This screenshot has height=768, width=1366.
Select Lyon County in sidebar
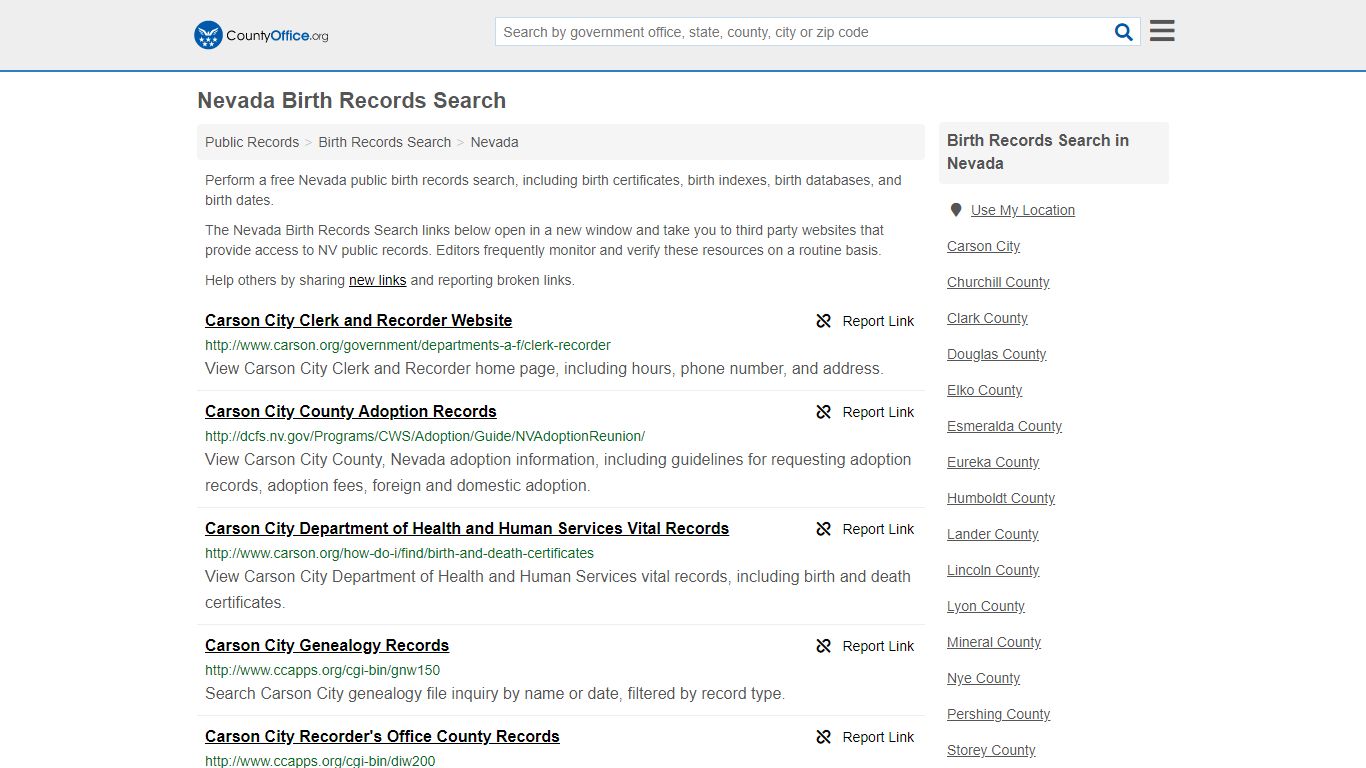point(986,606)
